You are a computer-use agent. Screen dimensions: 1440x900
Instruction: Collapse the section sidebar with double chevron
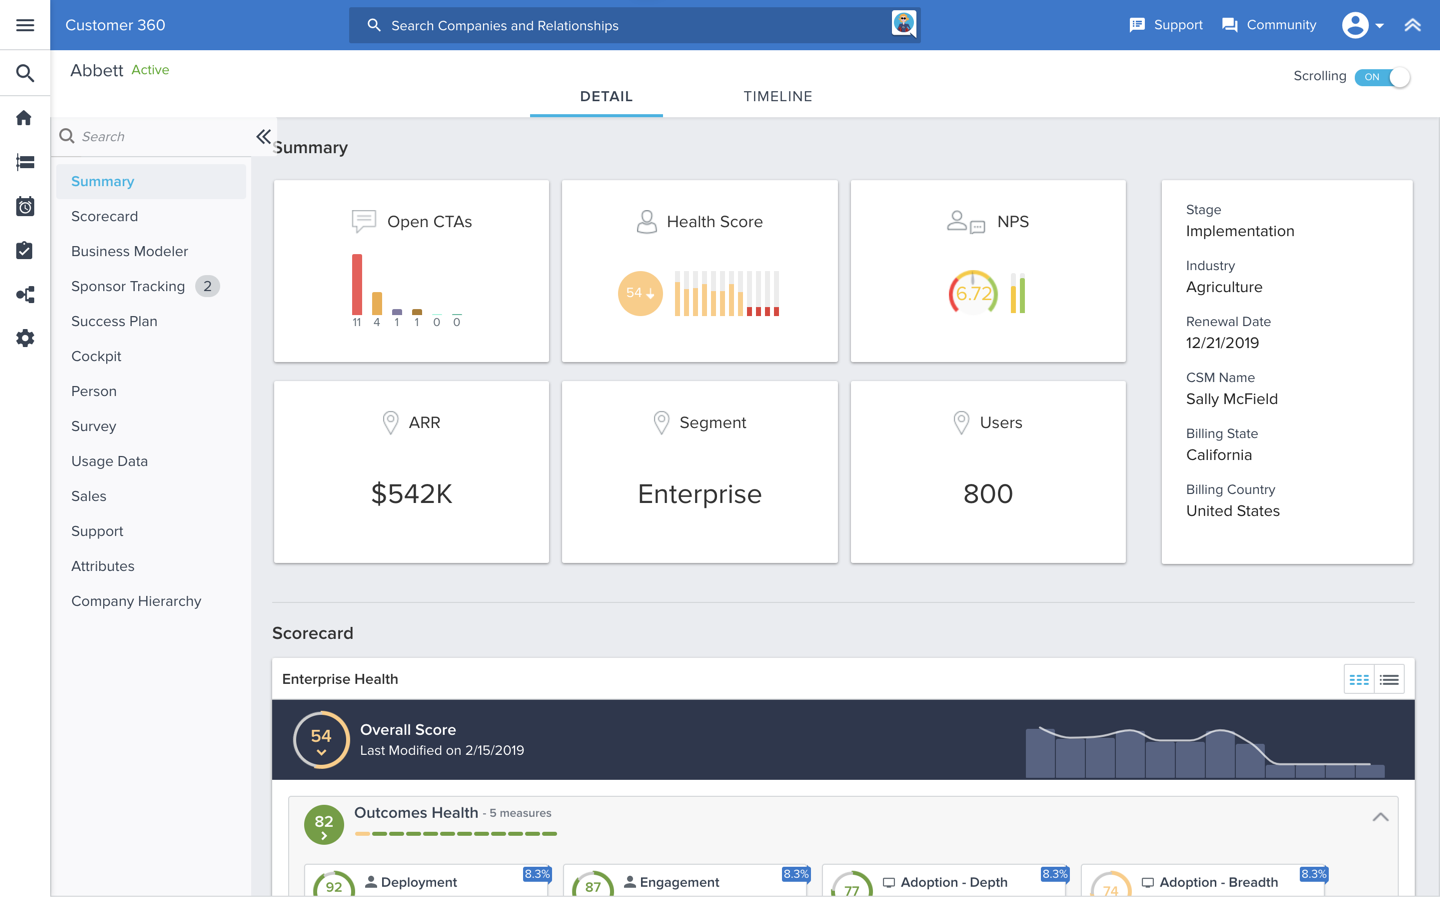tap(263, 137)
